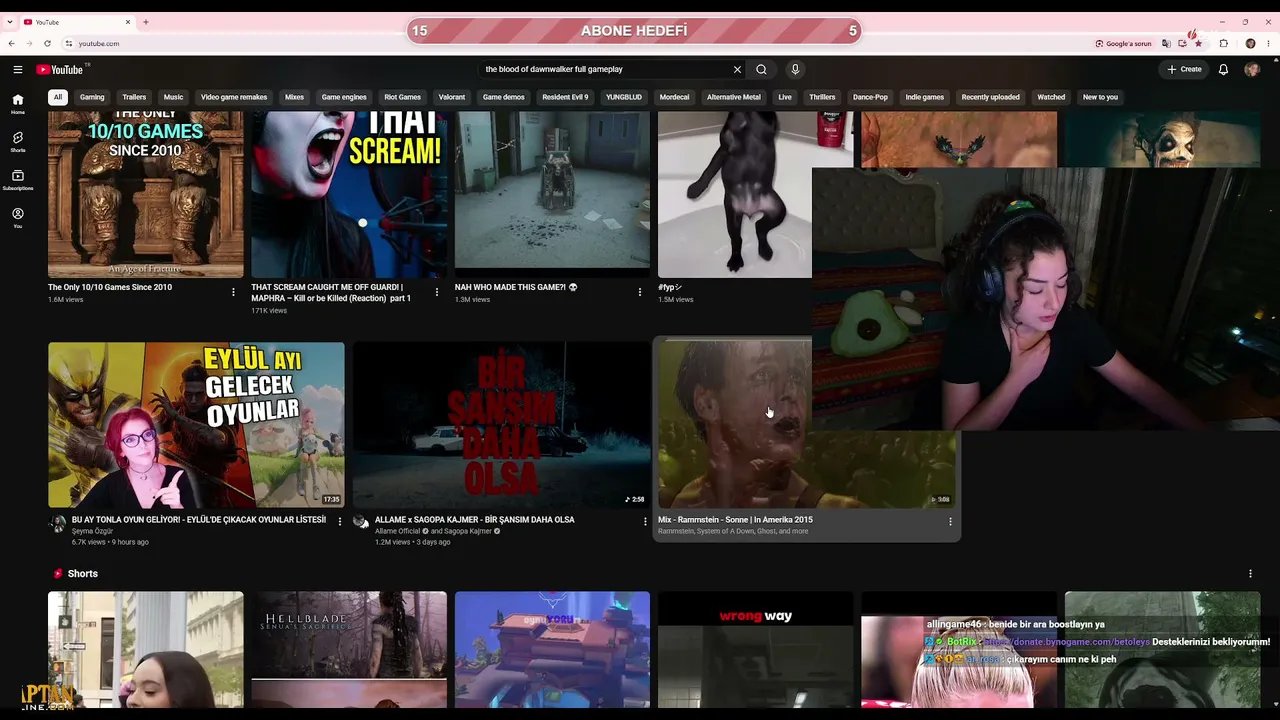Open Şeyma Özgür channel avatar

click(58, 524)
